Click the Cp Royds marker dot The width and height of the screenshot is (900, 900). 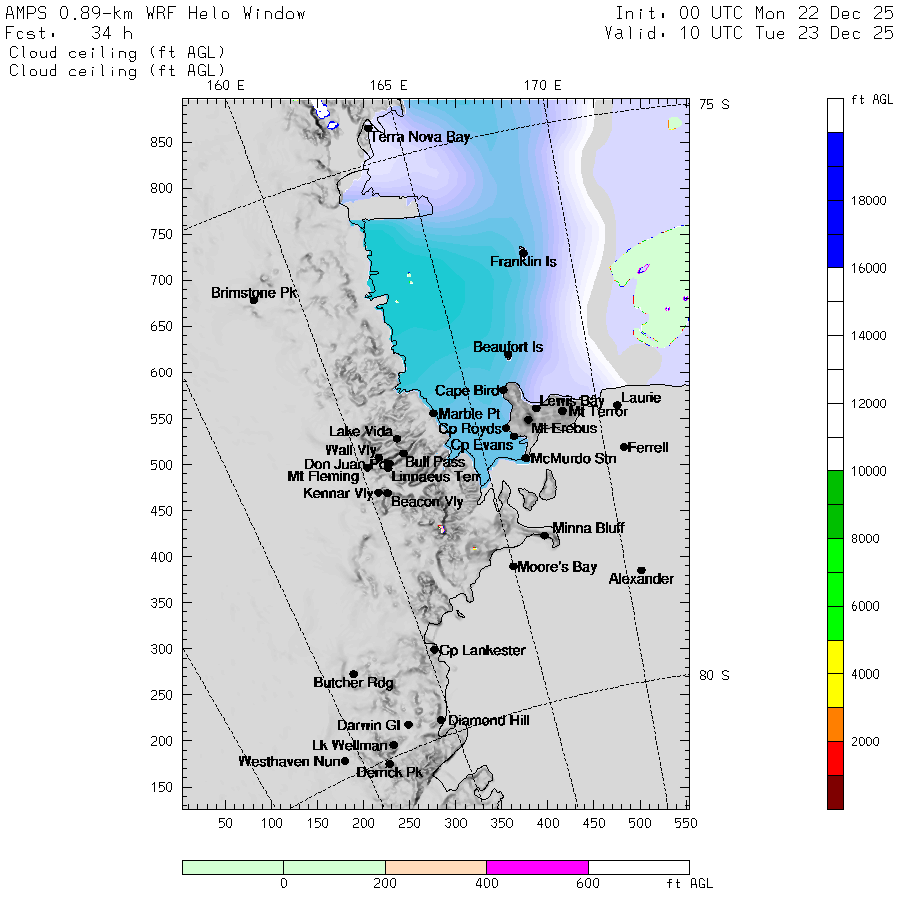(x=506, y=428)
